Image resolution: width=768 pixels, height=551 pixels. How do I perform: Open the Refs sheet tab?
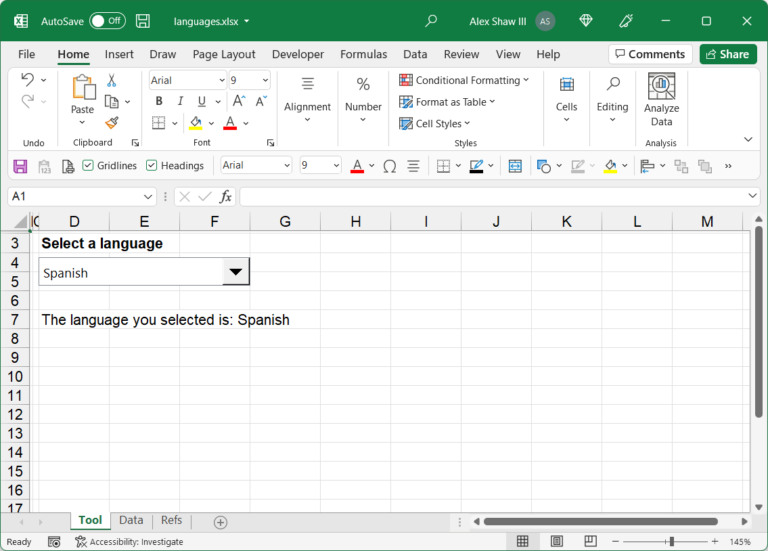(x=171, y=520)
